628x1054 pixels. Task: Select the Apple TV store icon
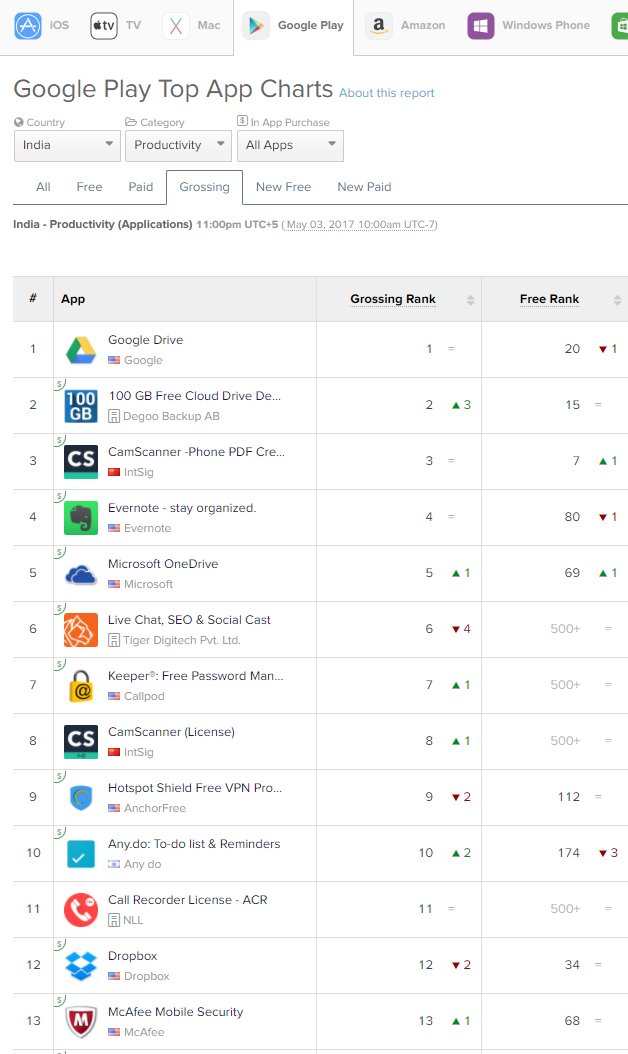coord(104,26)
